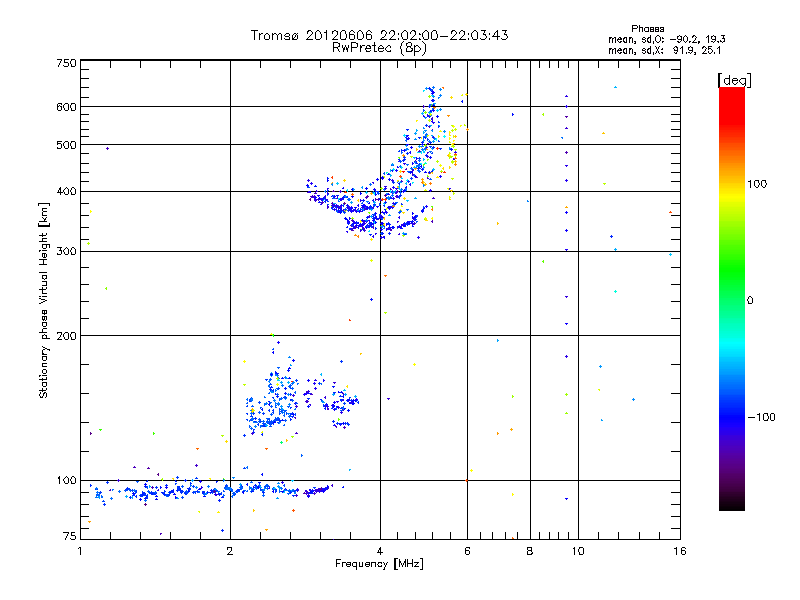
Task: Click the 'mean, sd,O: -90.2, 19.3' line
Action: pos(666,39)
